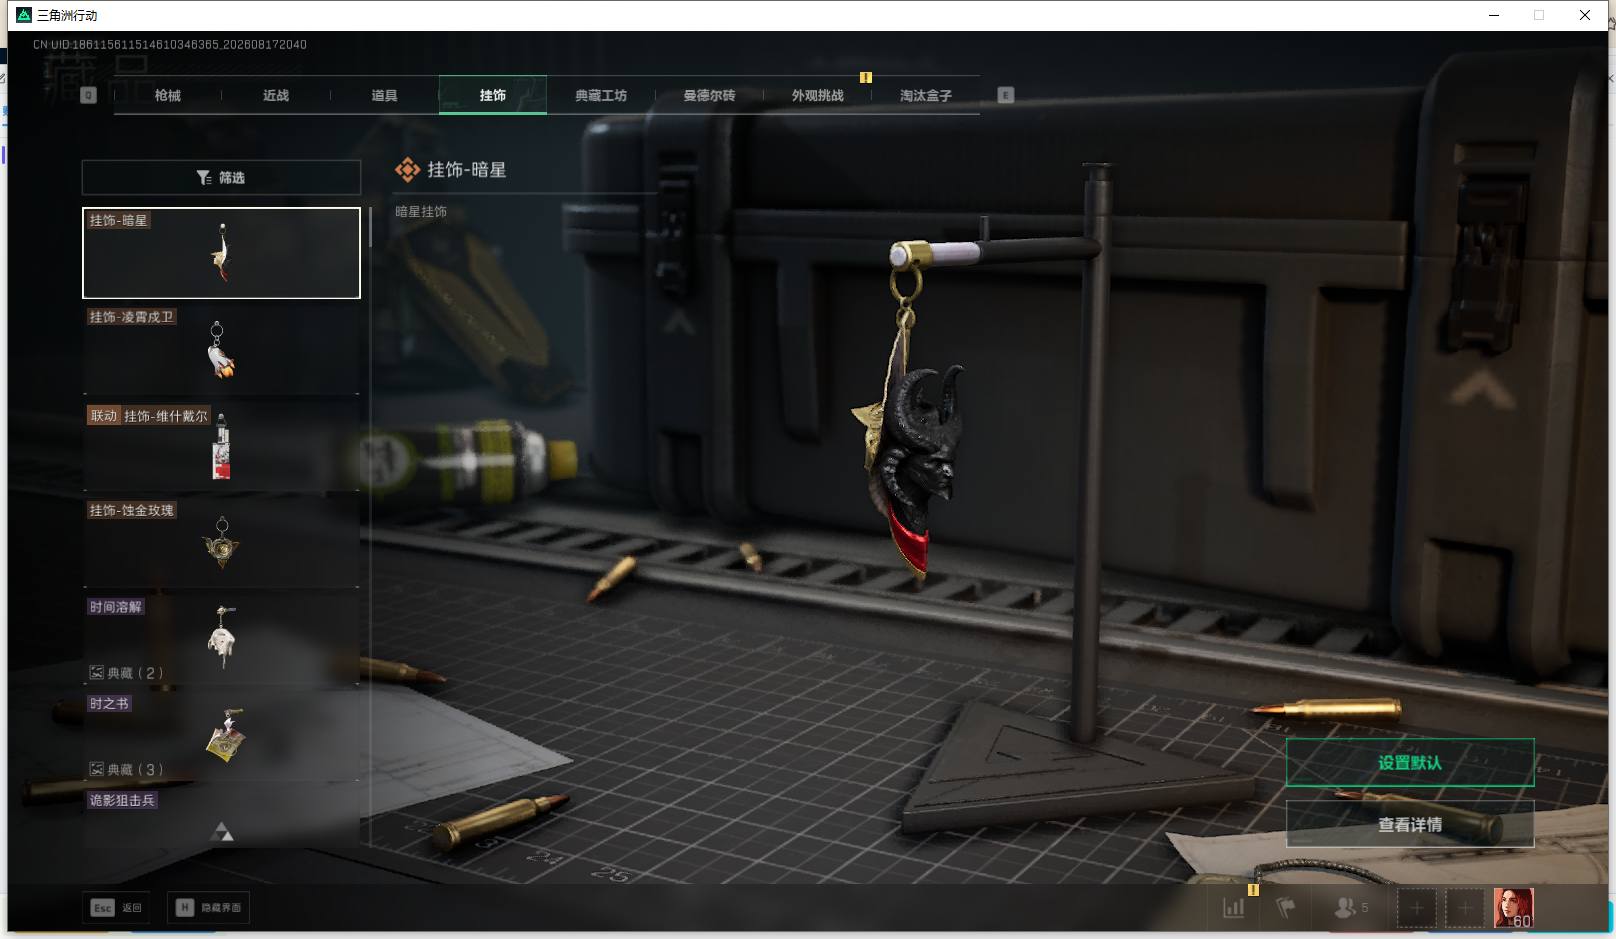Click the yellow alert badge on 外观挑战
This screenshot has width=1616, height=939.
tap(866, 77)
